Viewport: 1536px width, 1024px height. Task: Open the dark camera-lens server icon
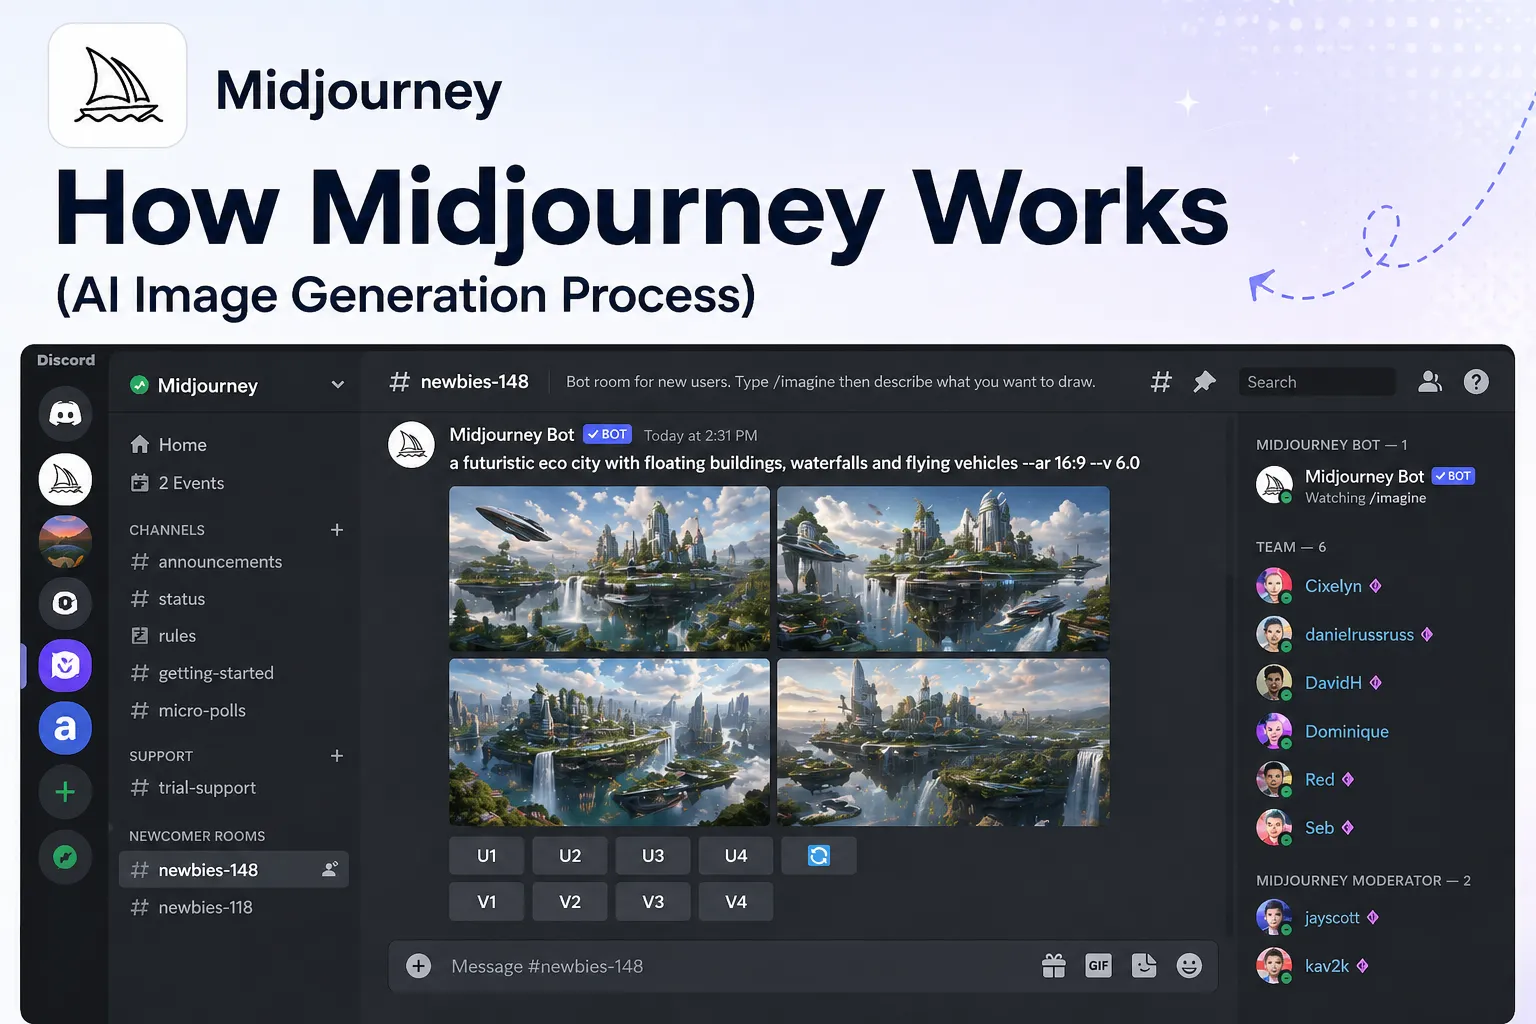[x=65, y=603]
